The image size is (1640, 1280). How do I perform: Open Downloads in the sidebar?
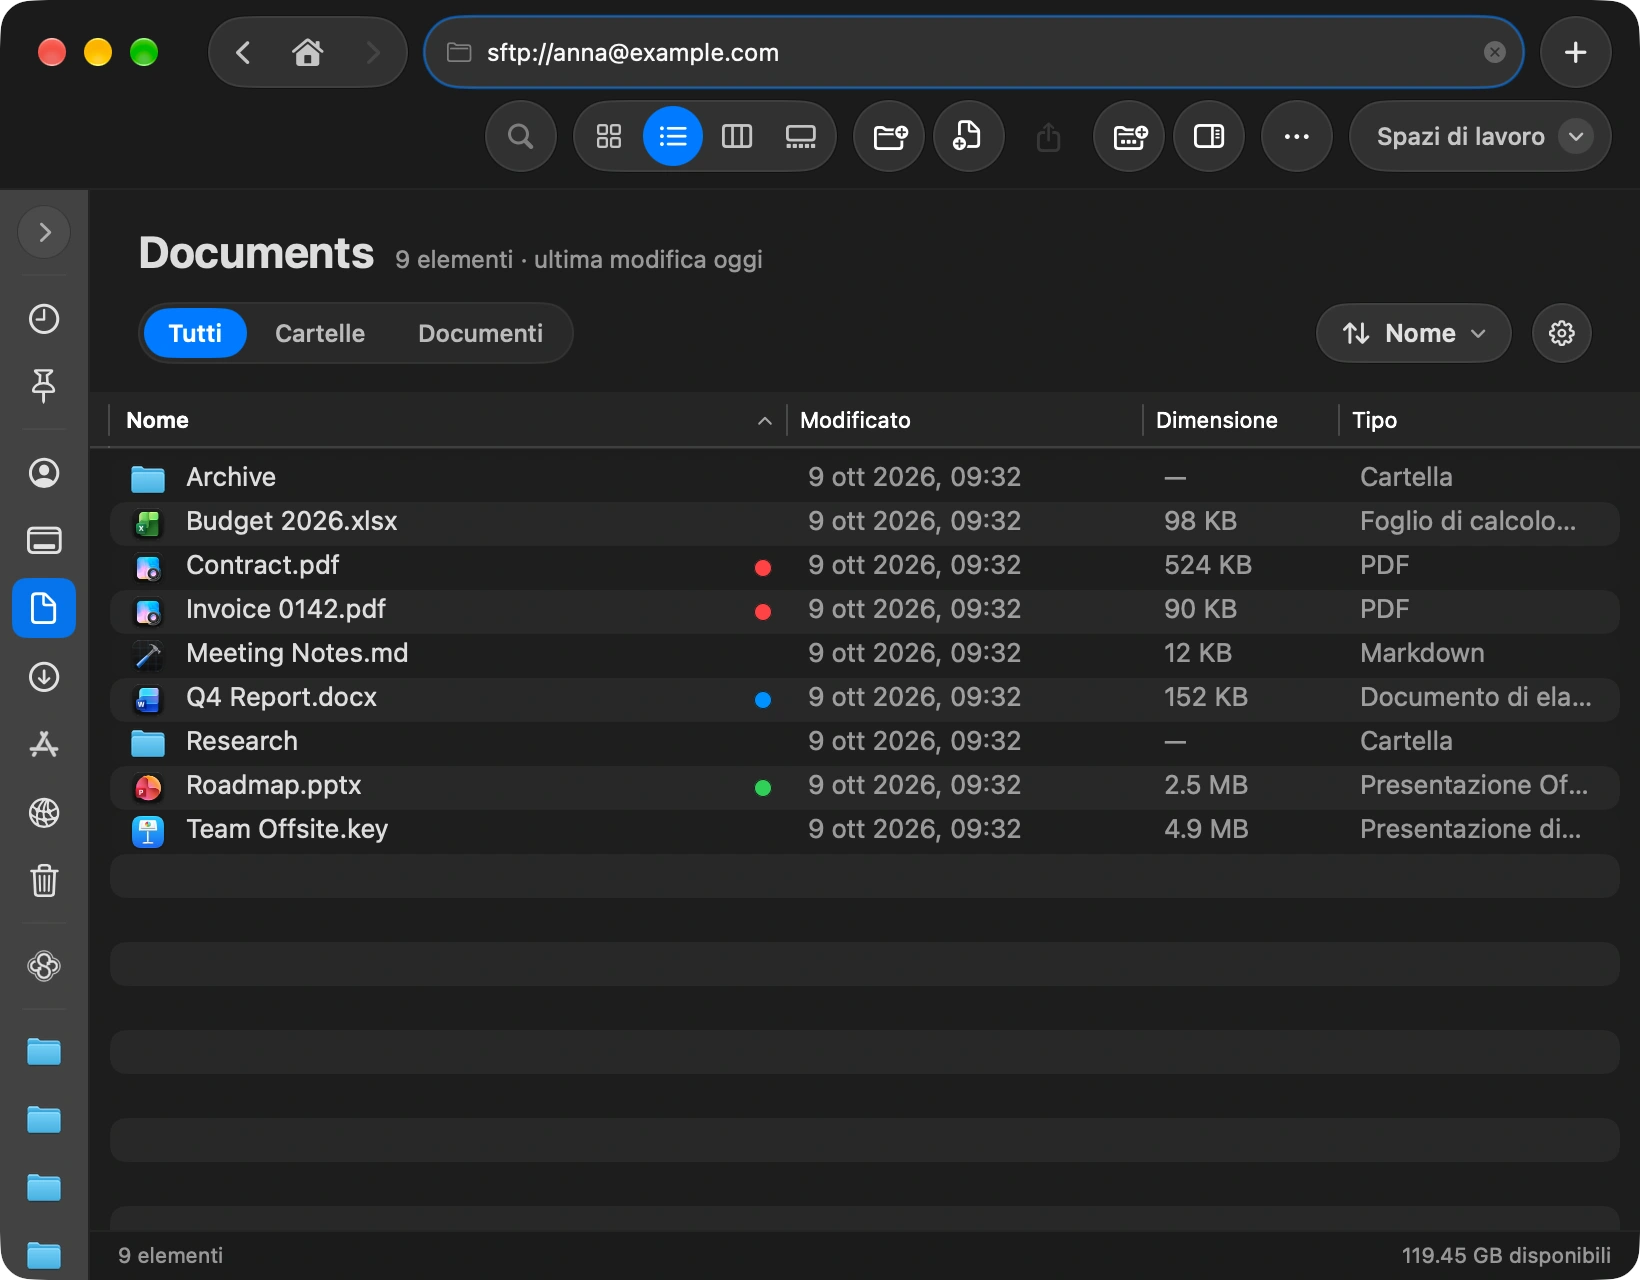(44, 677)
